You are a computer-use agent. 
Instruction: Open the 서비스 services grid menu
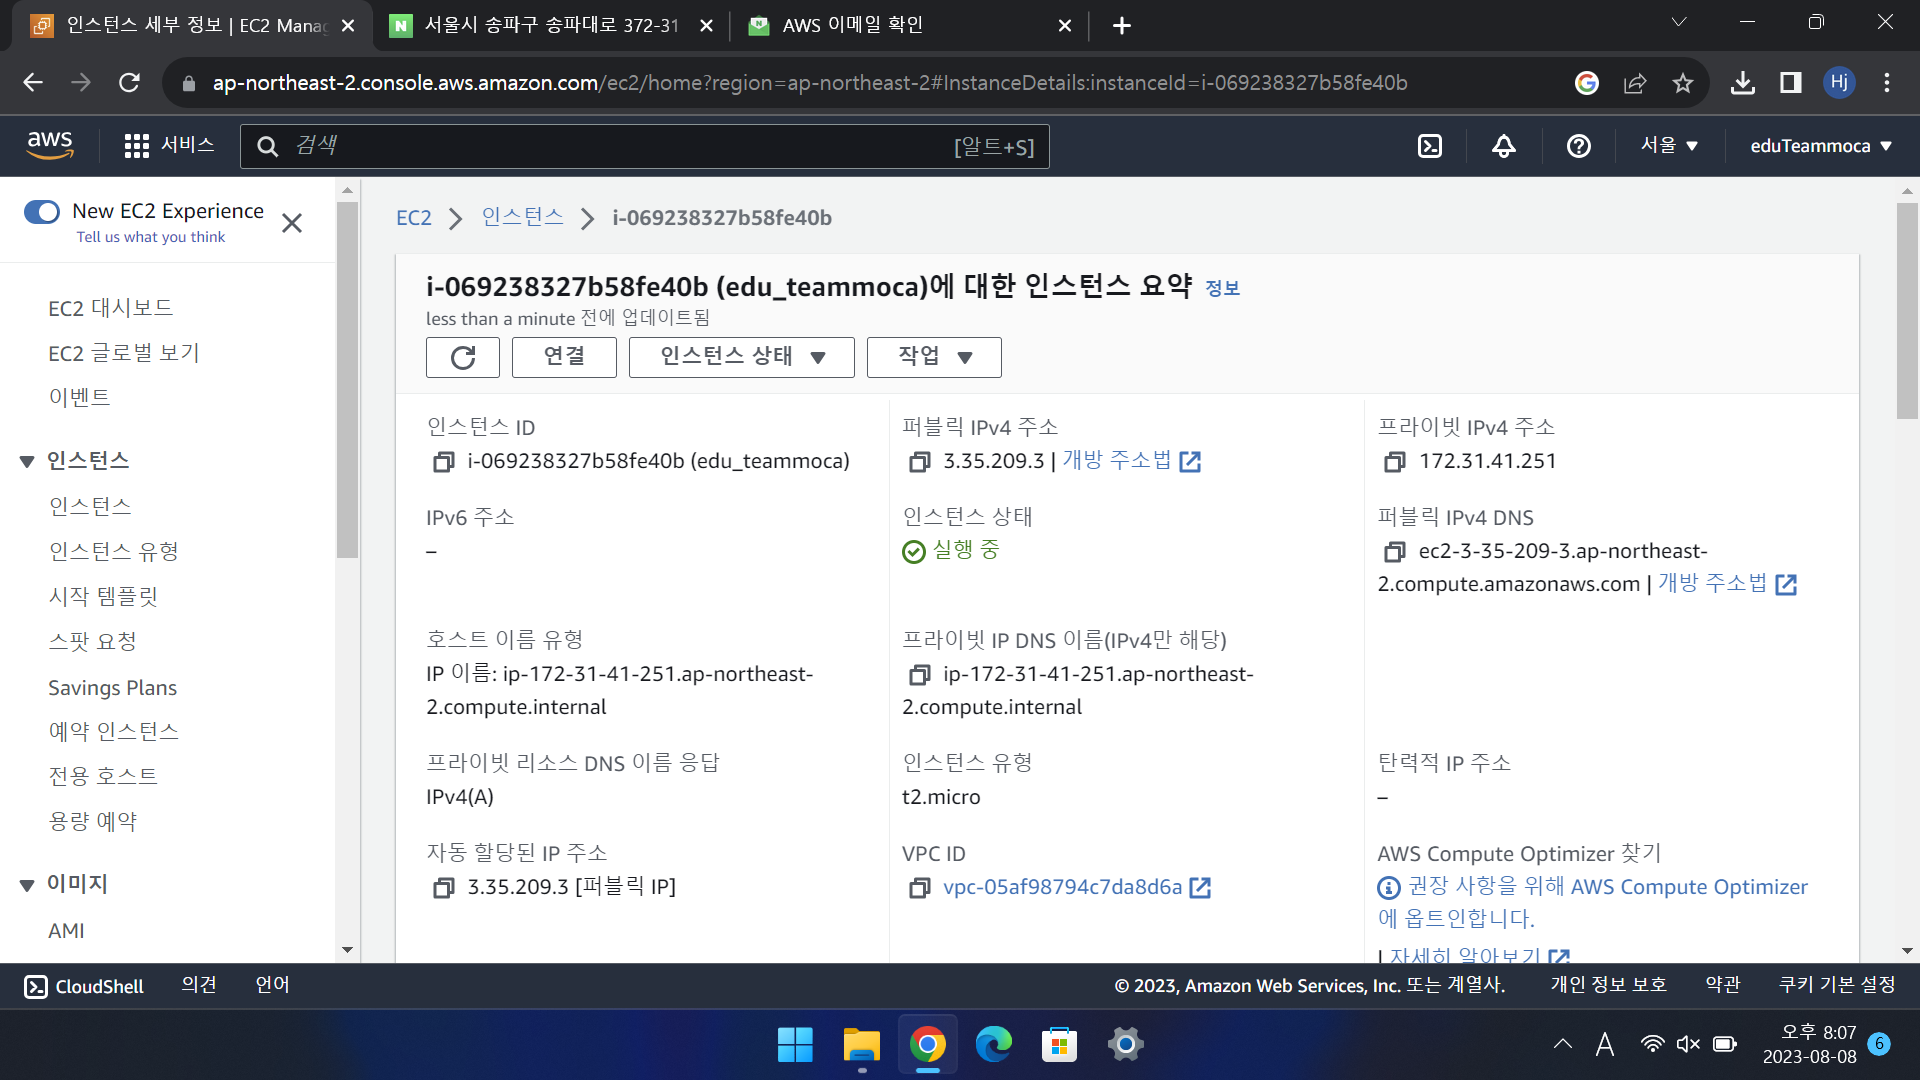[x=169, y=146]
